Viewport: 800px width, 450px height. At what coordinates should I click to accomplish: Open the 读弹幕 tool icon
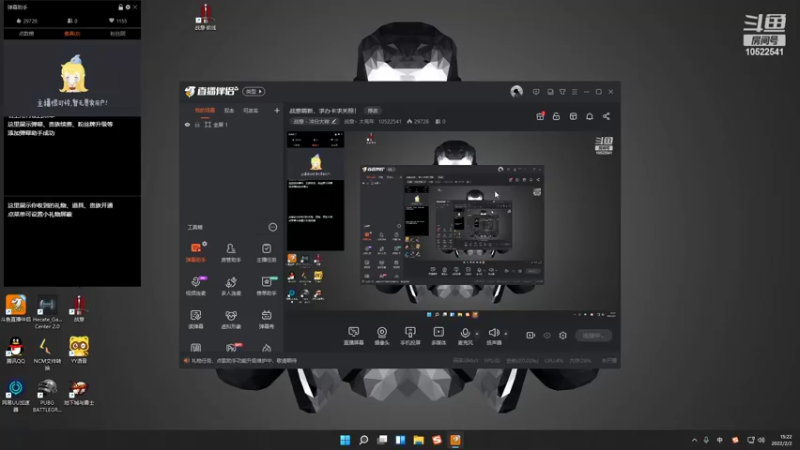click(x=195, y=319)
